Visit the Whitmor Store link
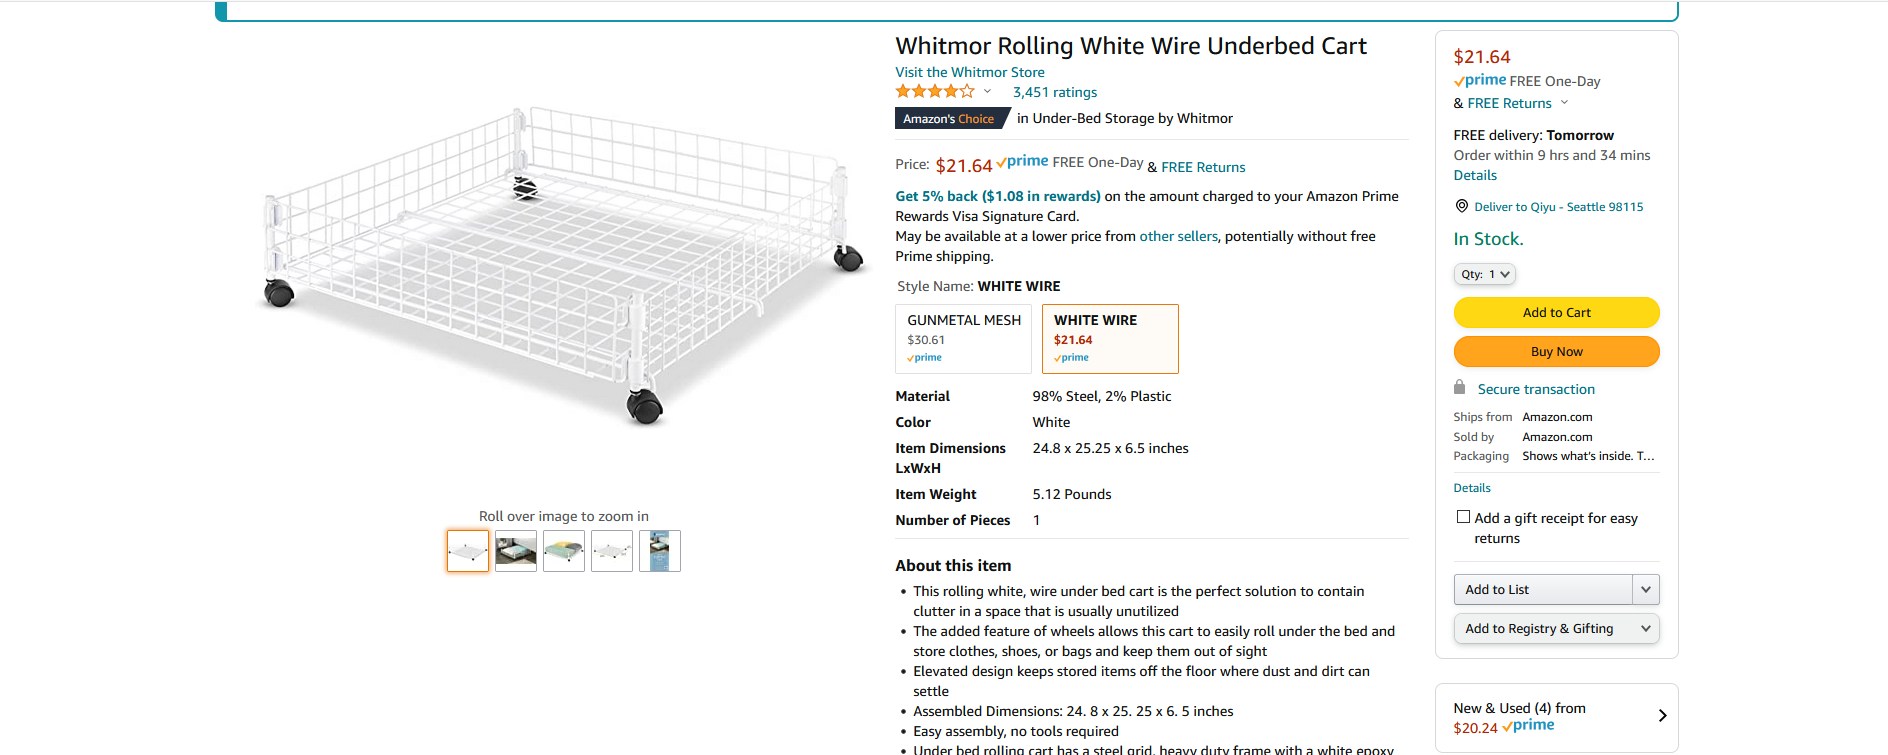 tap(969, 72)
